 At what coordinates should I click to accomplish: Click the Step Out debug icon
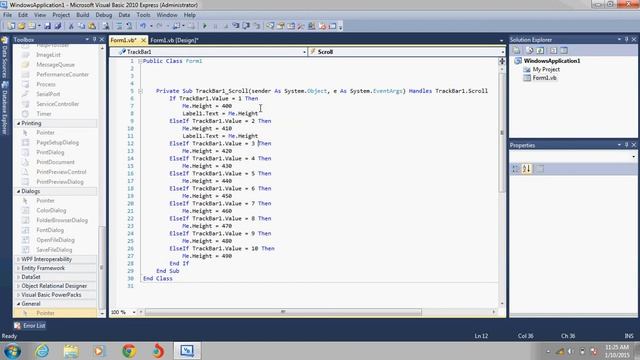point(257,26)
